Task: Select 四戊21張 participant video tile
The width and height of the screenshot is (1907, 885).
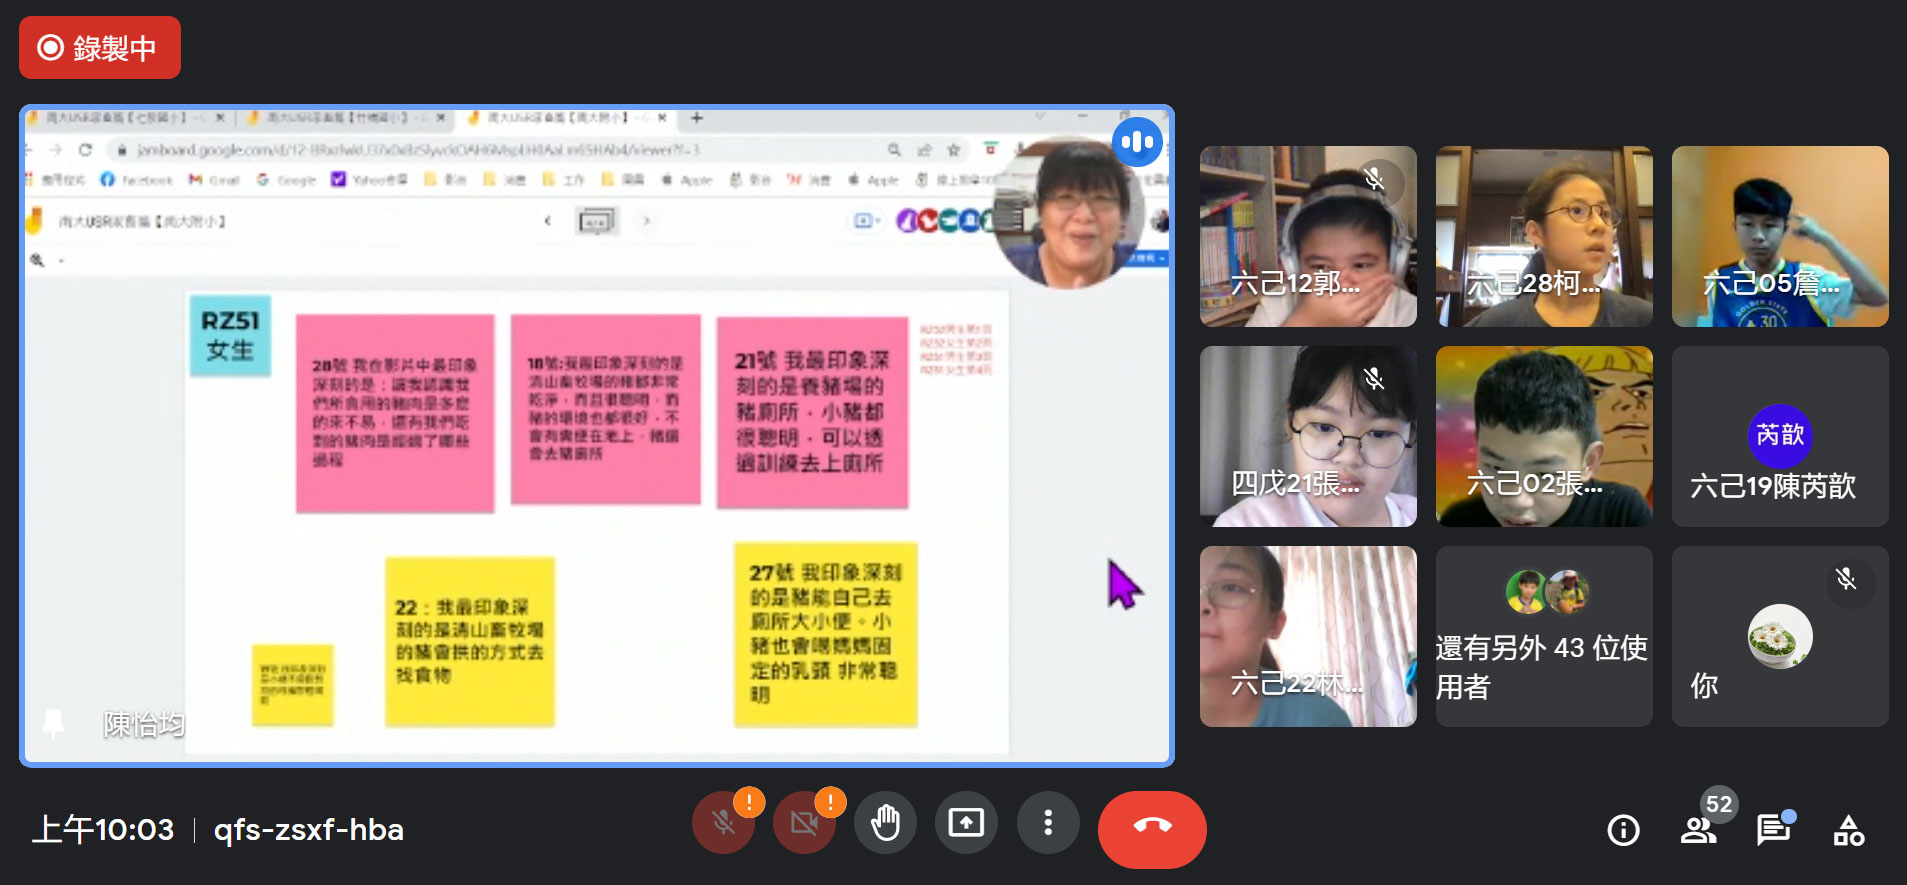Action: click(1308, 436)
